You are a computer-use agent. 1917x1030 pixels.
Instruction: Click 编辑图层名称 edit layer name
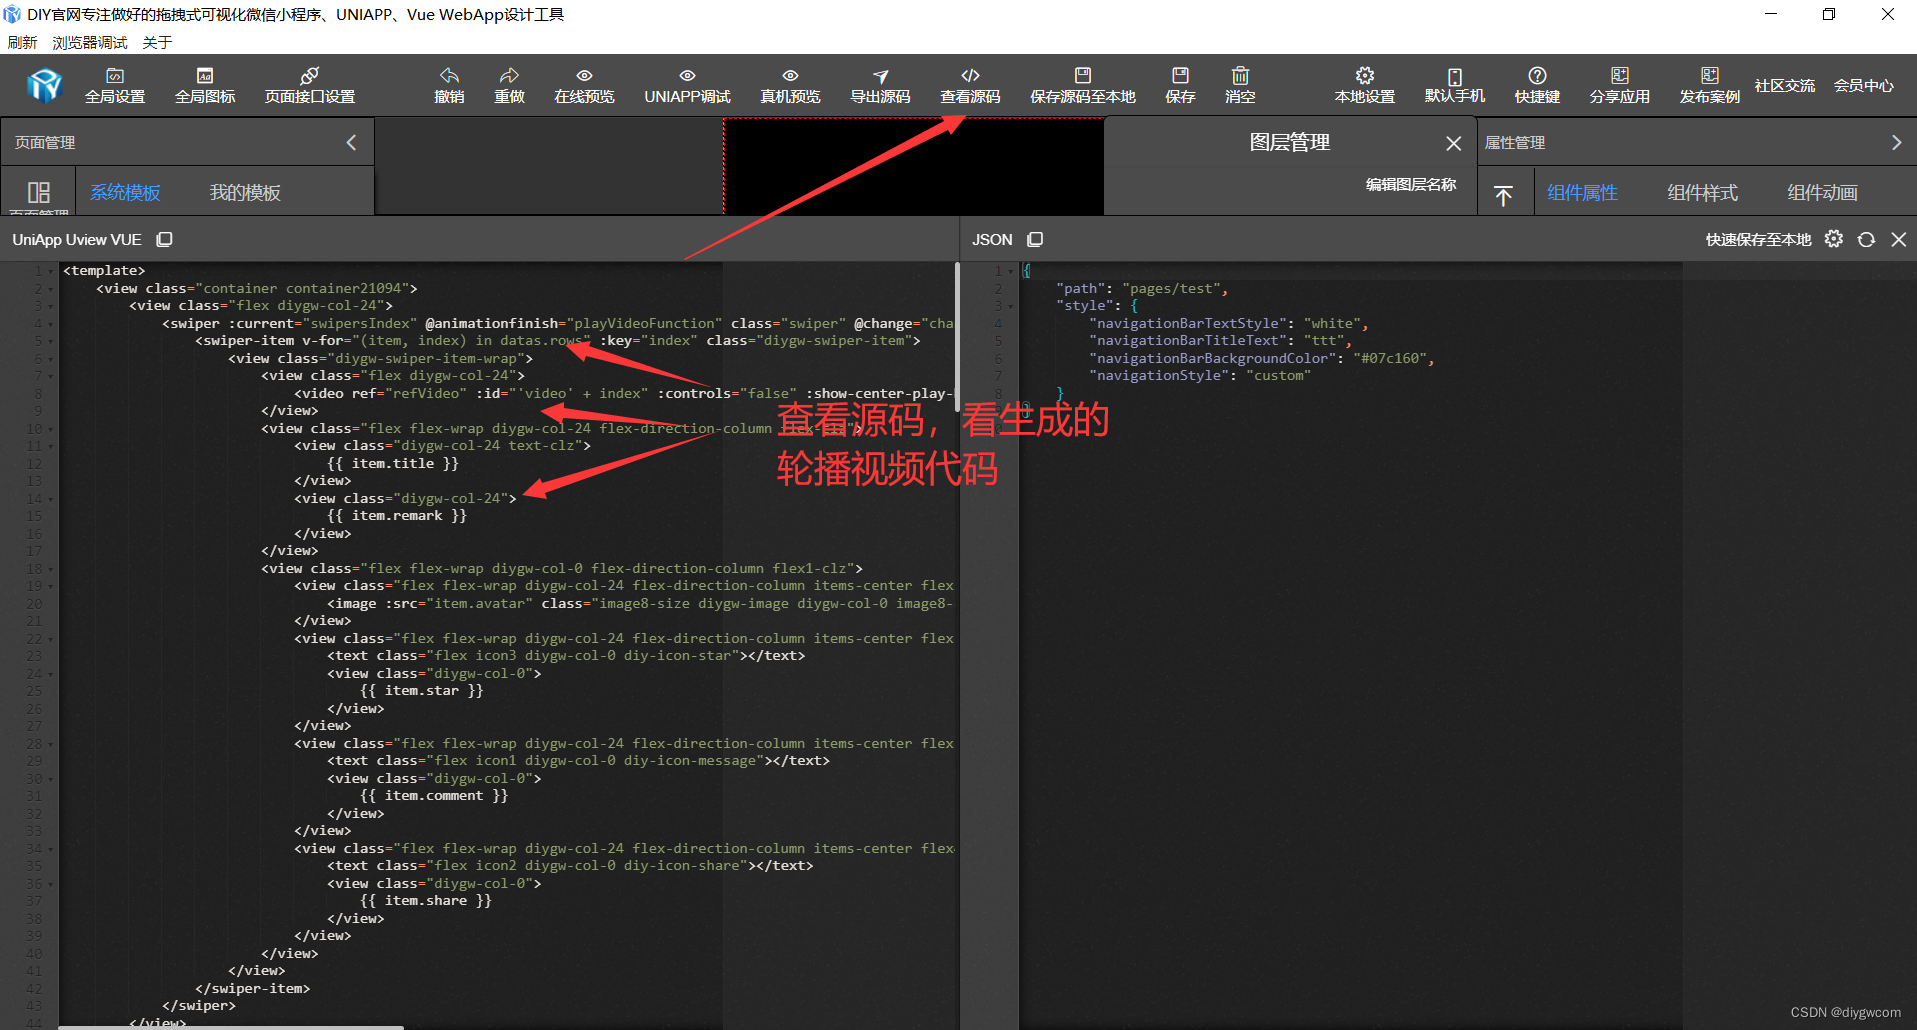pyautogui.click(x=1411, y=184)
